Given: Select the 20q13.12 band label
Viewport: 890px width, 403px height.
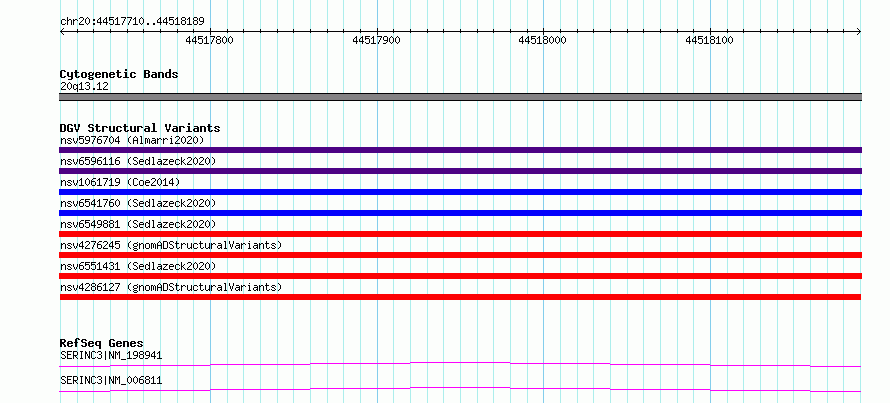Looking at the screenshot, I should pyautogui.click(x=85, y=87).
